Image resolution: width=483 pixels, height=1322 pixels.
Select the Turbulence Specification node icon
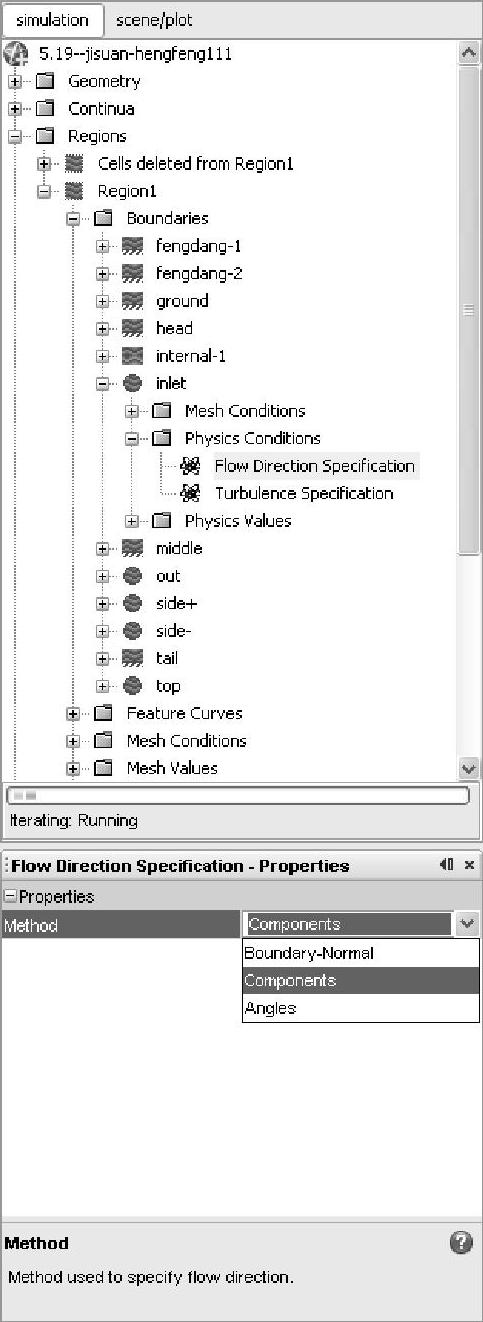pos(190,493)
